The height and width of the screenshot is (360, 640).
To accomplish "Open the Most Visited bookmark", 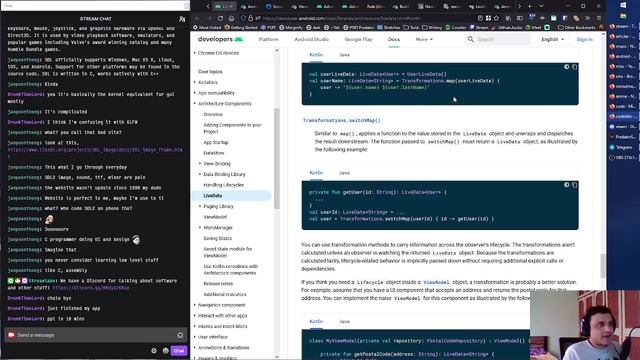I will tap(207, 27).
